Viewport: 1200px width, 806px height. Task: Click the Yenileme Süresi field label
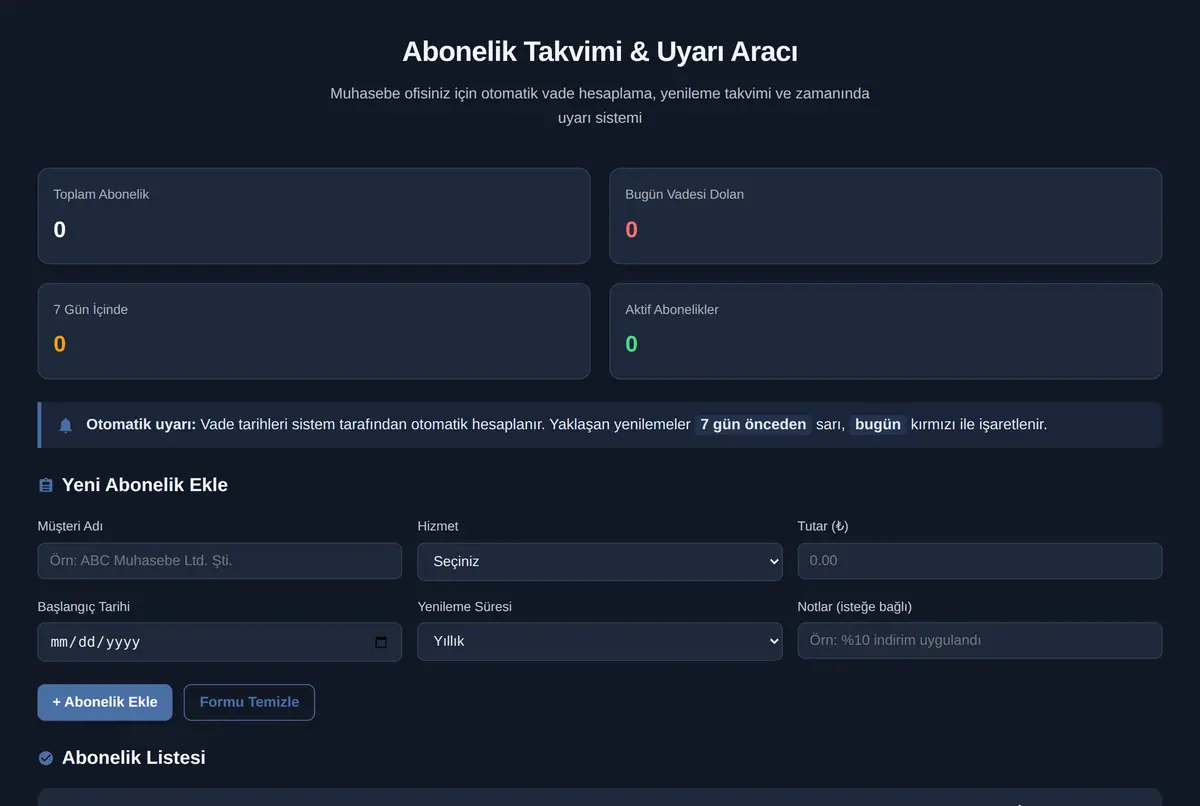[x=465, y=607]
